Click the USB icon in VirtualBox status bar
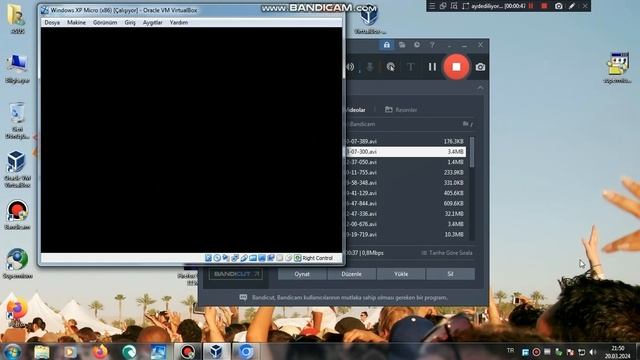 click(x=244, y=258)
